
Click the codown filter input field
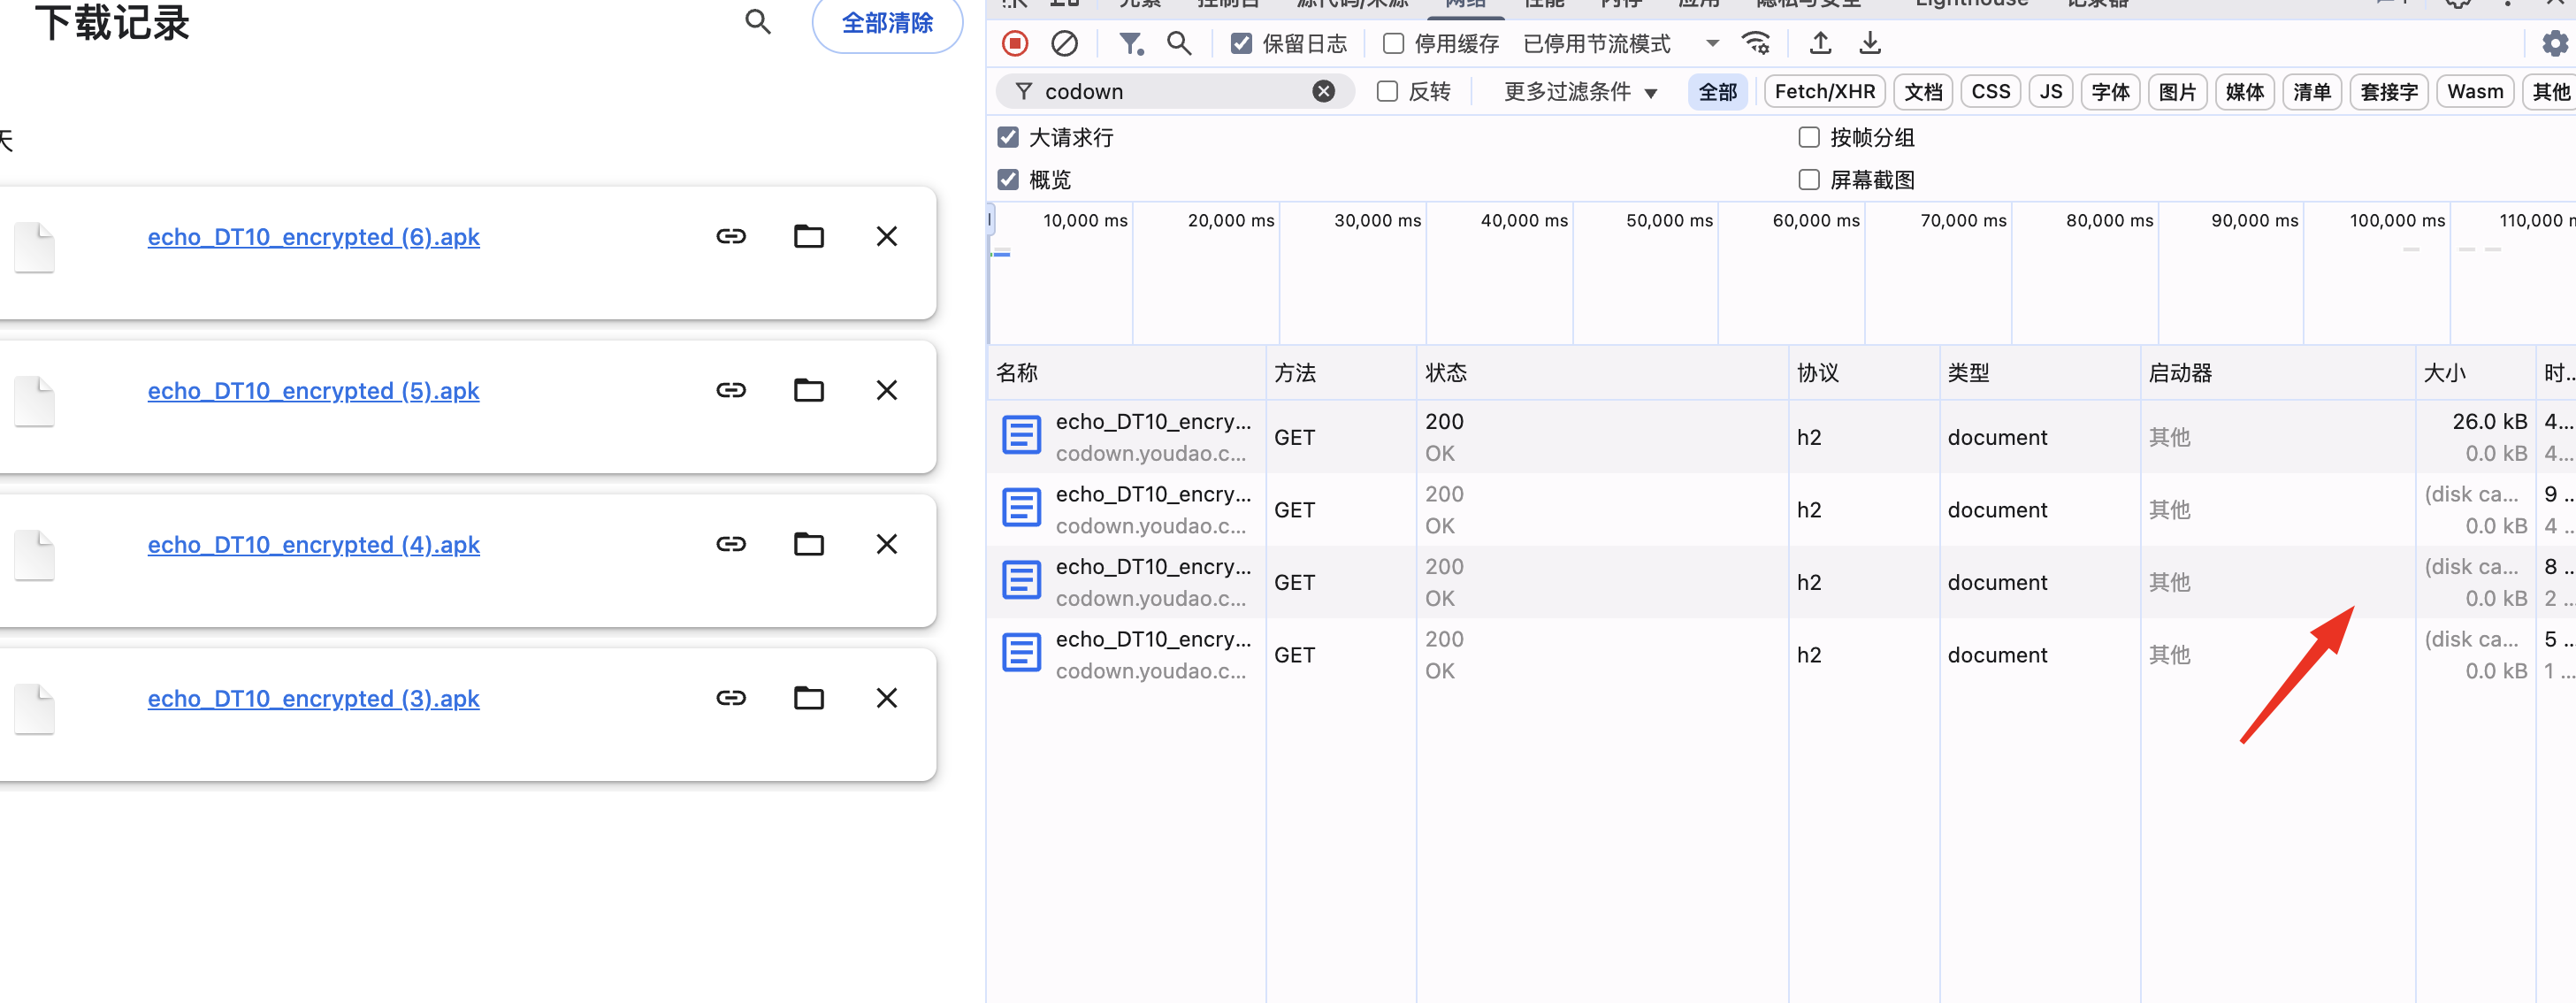click(x=1174, y=91)
